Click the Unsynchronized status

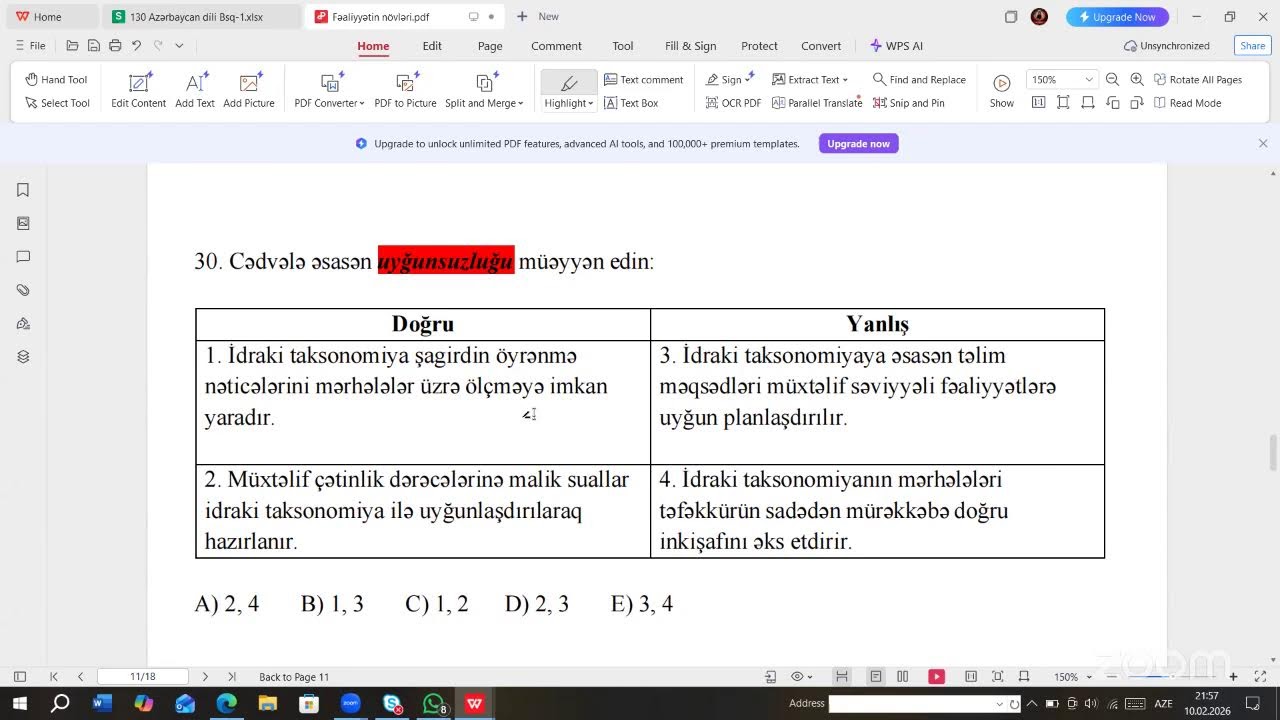[x=1167, y=46]
